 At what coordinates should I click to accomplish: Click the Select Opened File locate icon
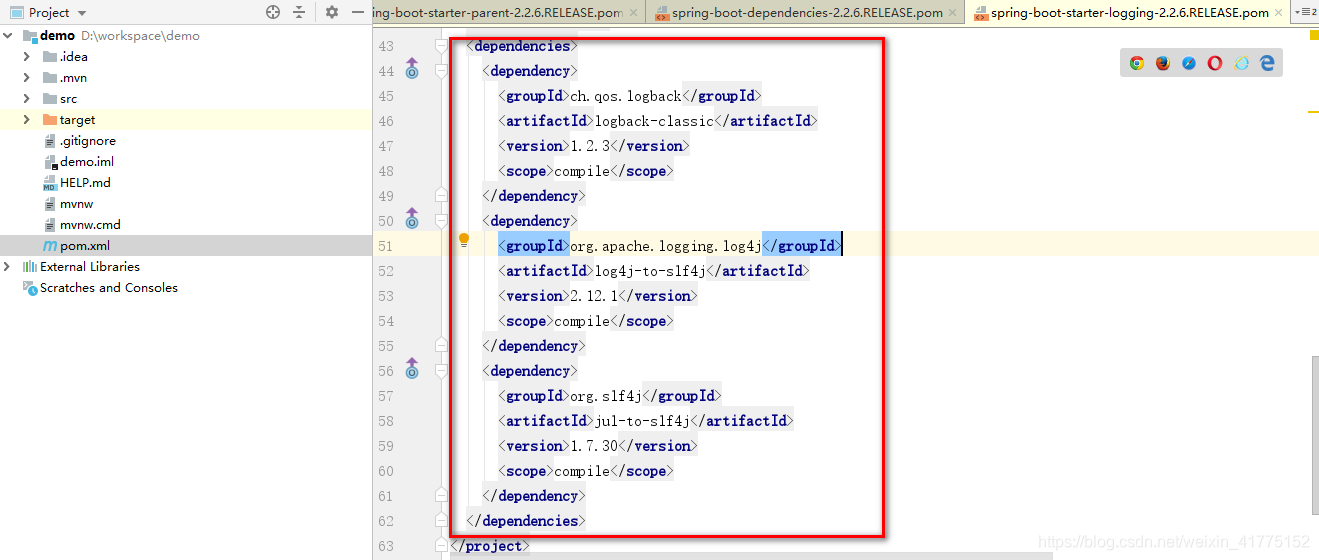coord(273,12)
